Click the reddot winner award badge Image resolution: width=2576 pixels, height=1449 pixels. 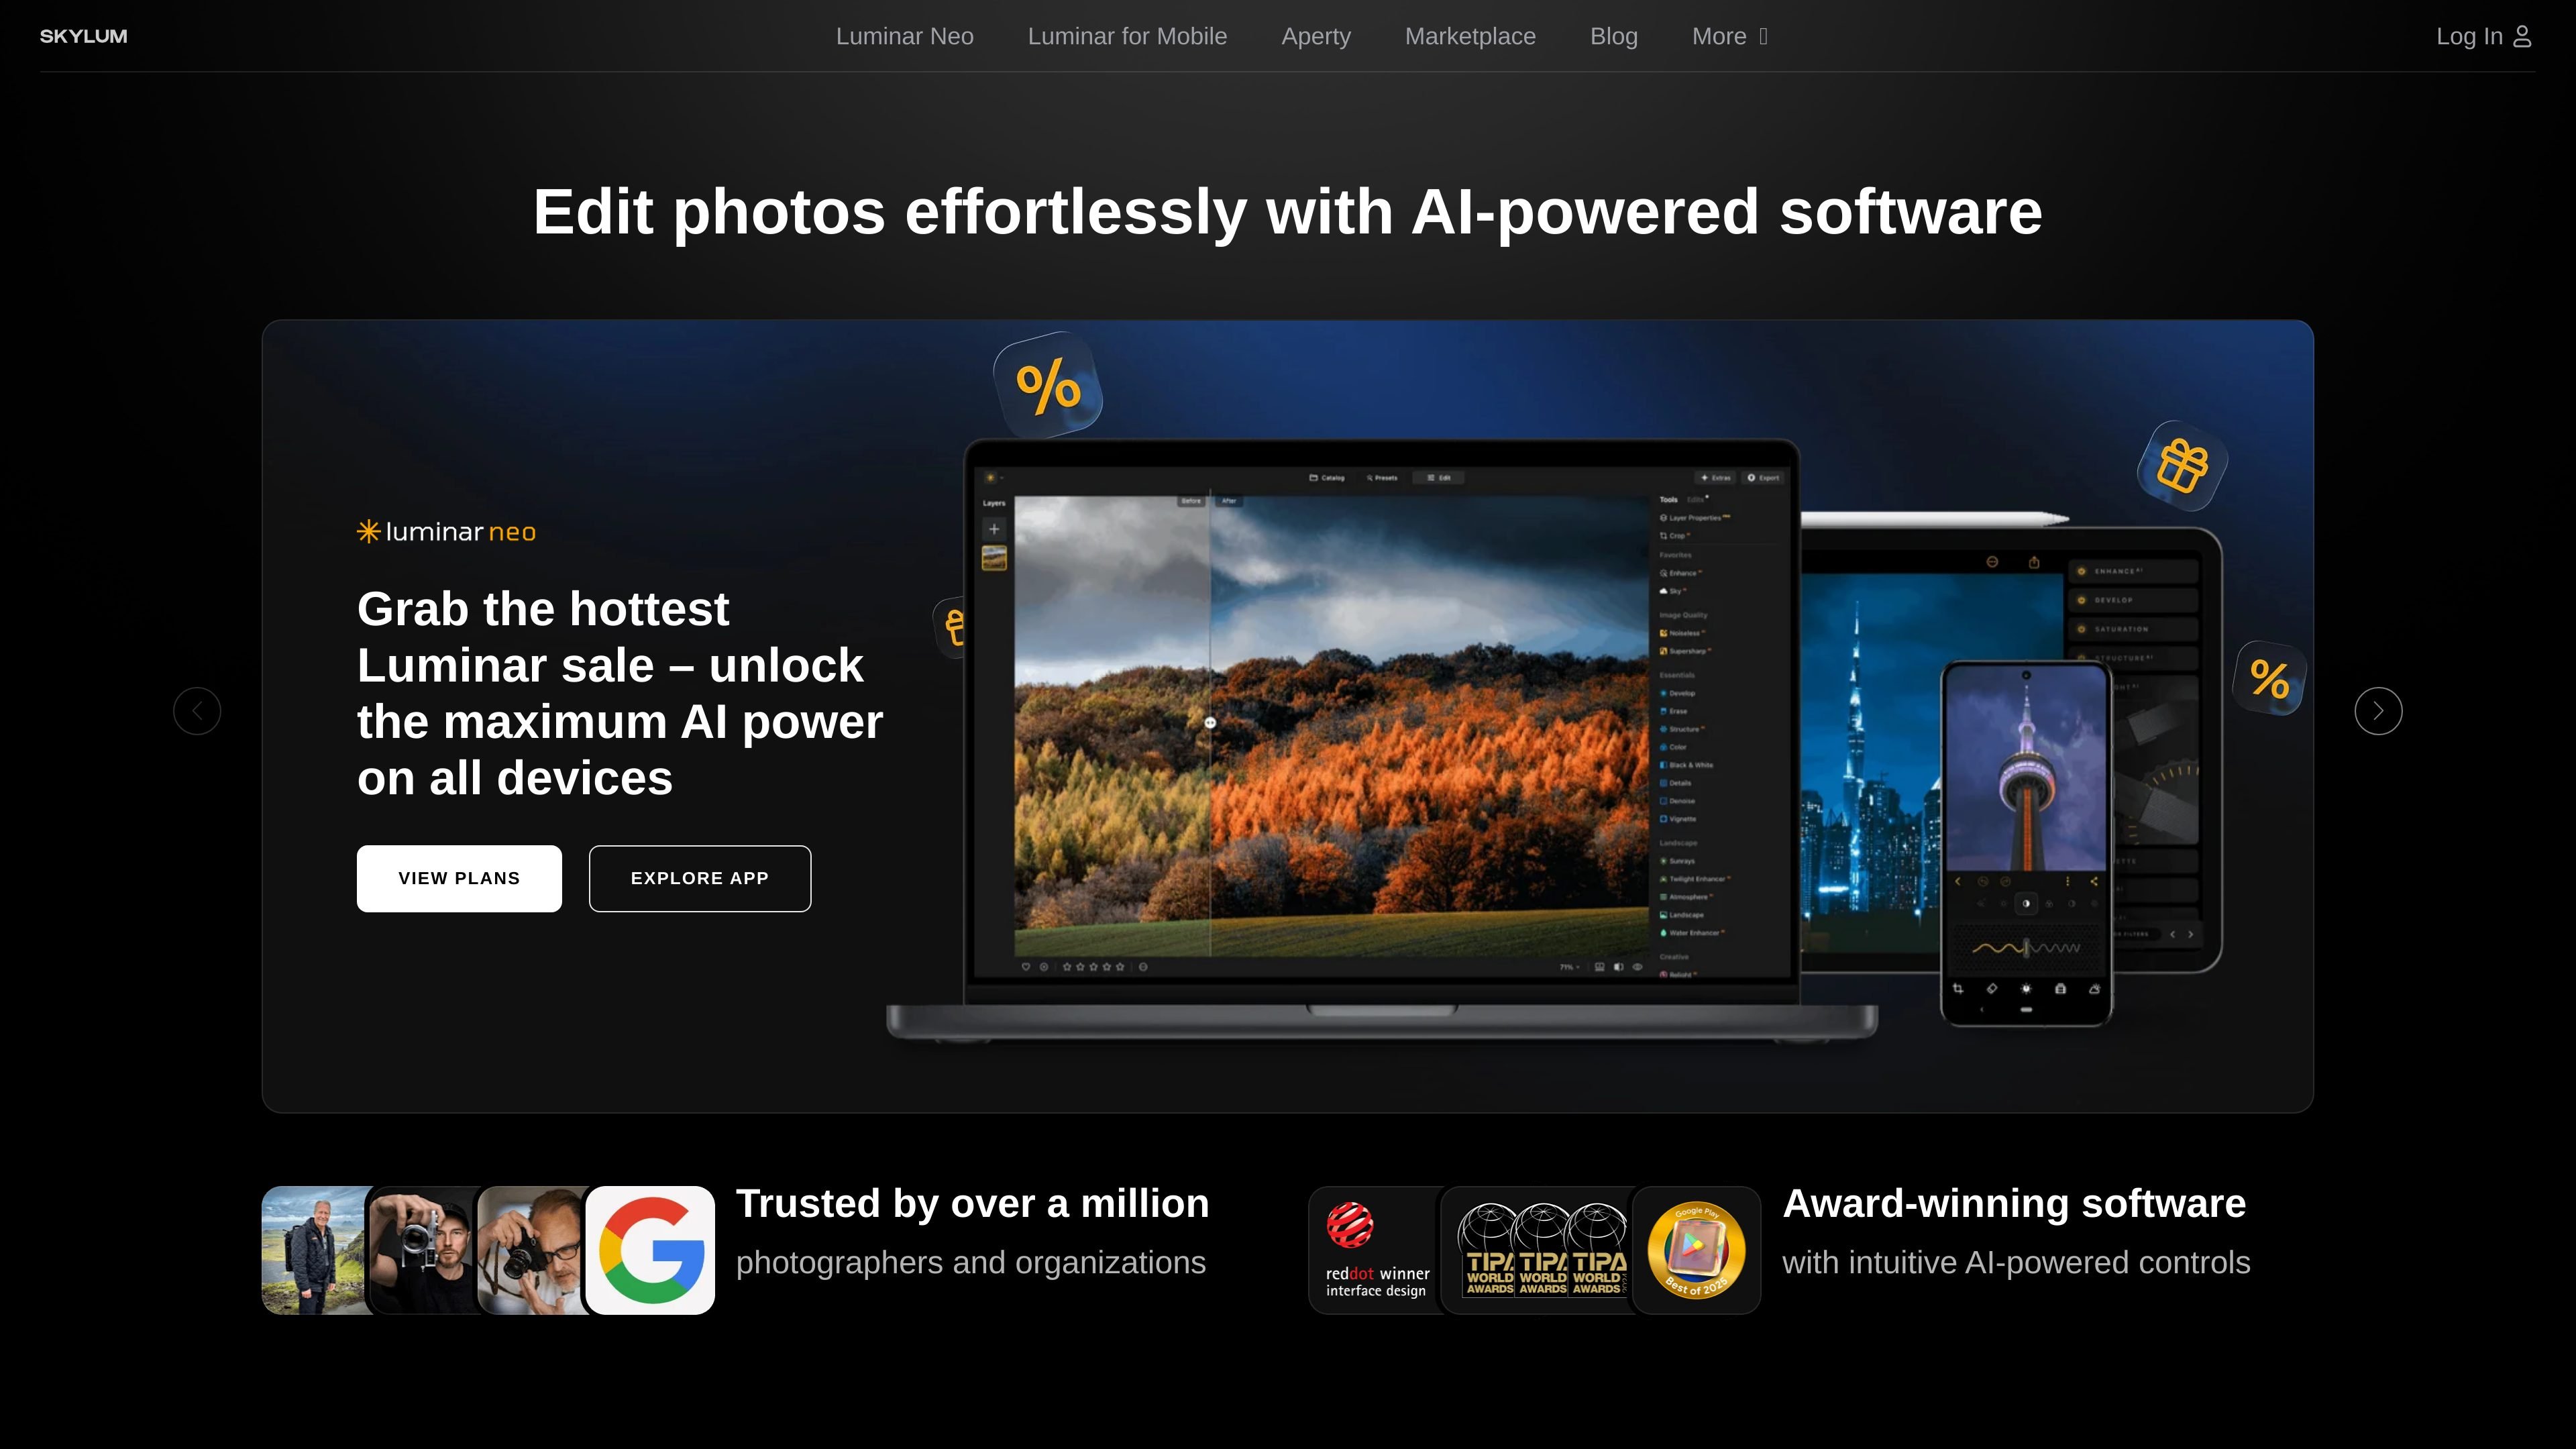pos(1373,1250)
